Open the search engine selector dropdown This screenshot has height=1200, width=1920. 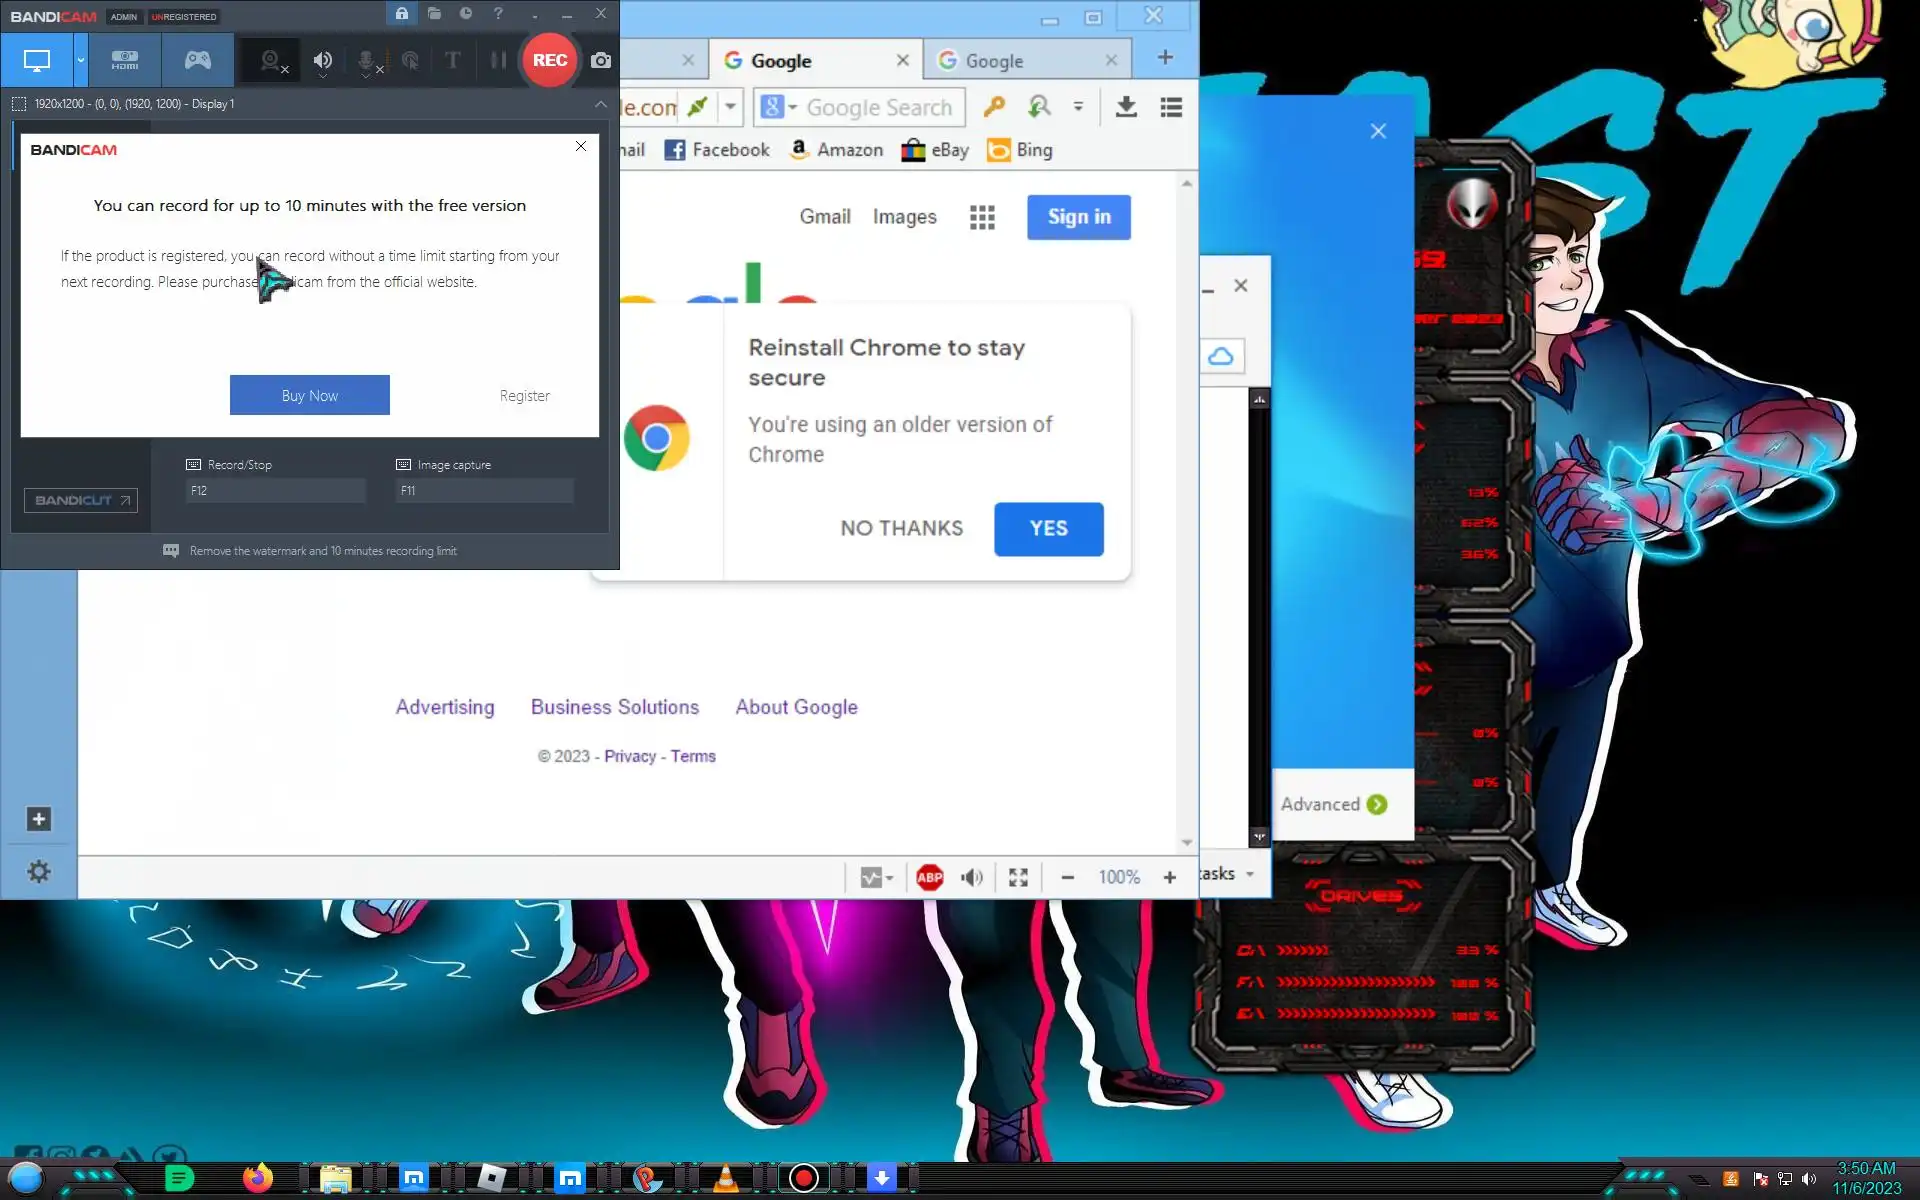pyautogui.click(x=778, y=107)
